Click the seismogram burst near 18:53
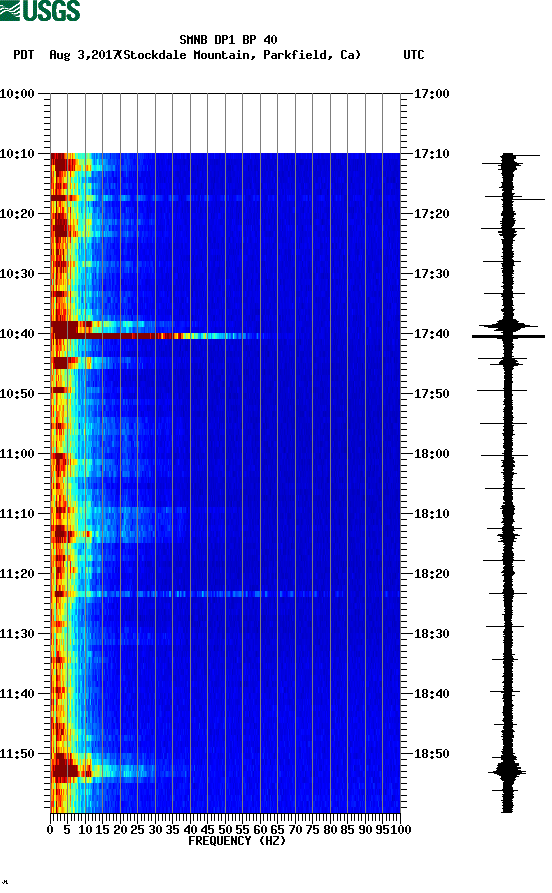This screenshot has height=893, width=552. (x=507, y=772)
